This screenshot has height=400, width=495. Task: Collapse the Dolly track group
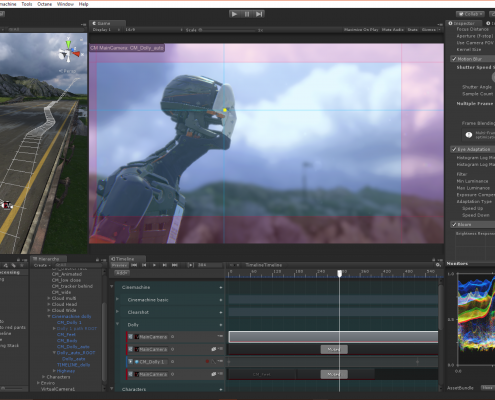click(x=117, y=324)
